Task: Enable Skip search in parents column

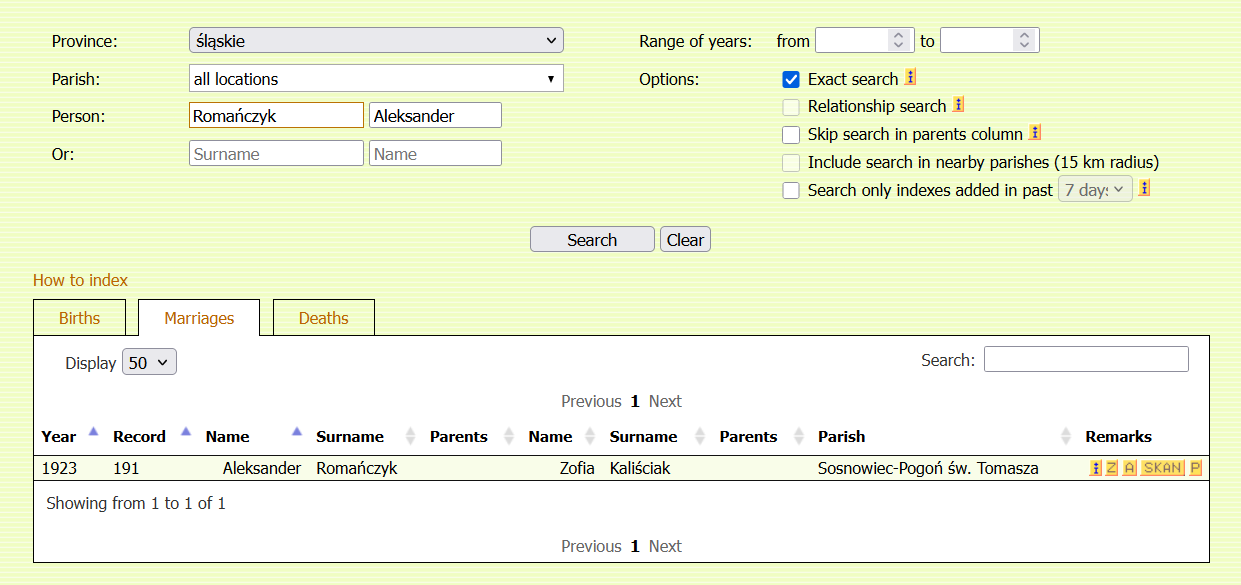Action: 791,134
